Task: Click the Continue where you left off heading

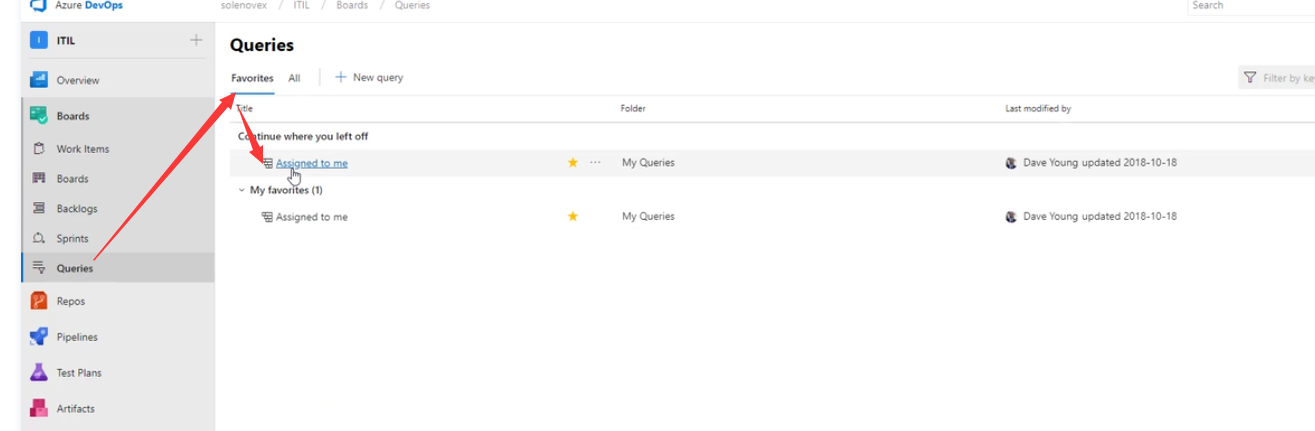Action: tap(304, 136)
